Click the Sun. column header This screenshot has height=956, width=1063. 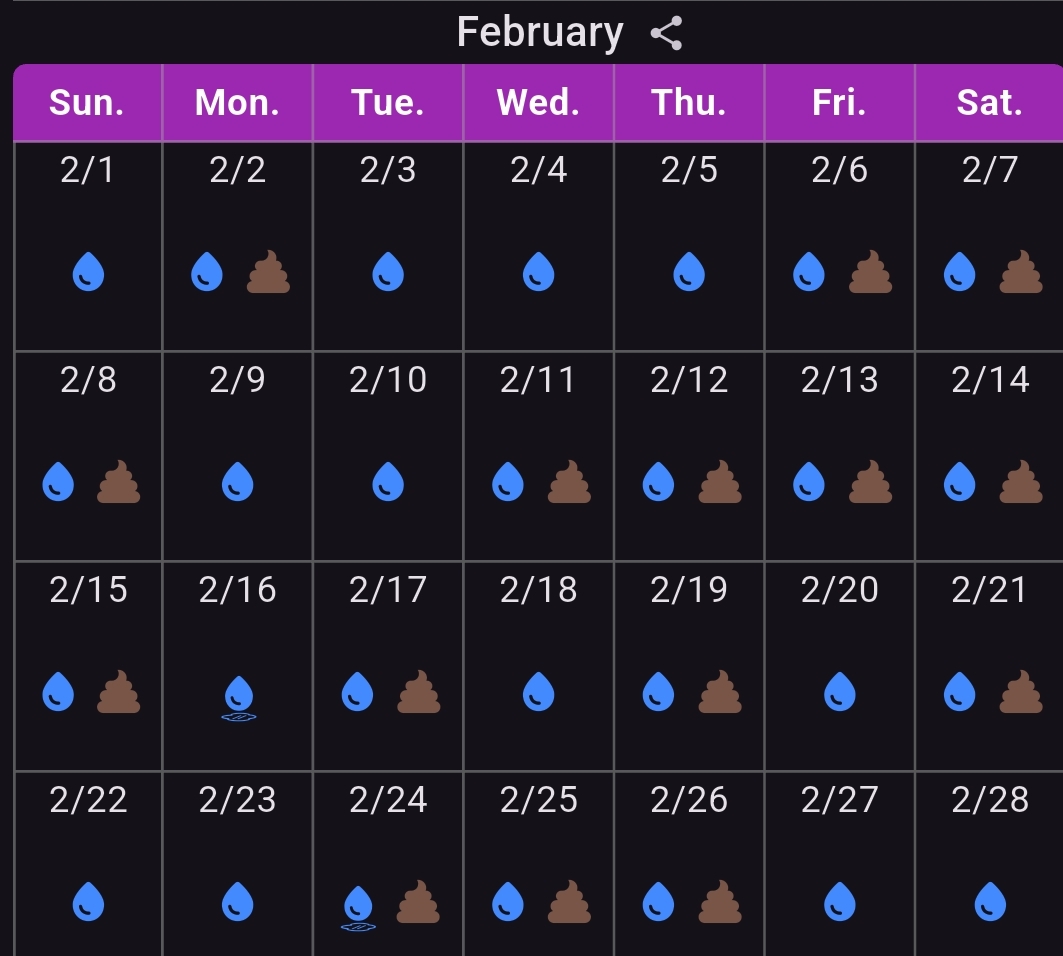click(87, 103)
